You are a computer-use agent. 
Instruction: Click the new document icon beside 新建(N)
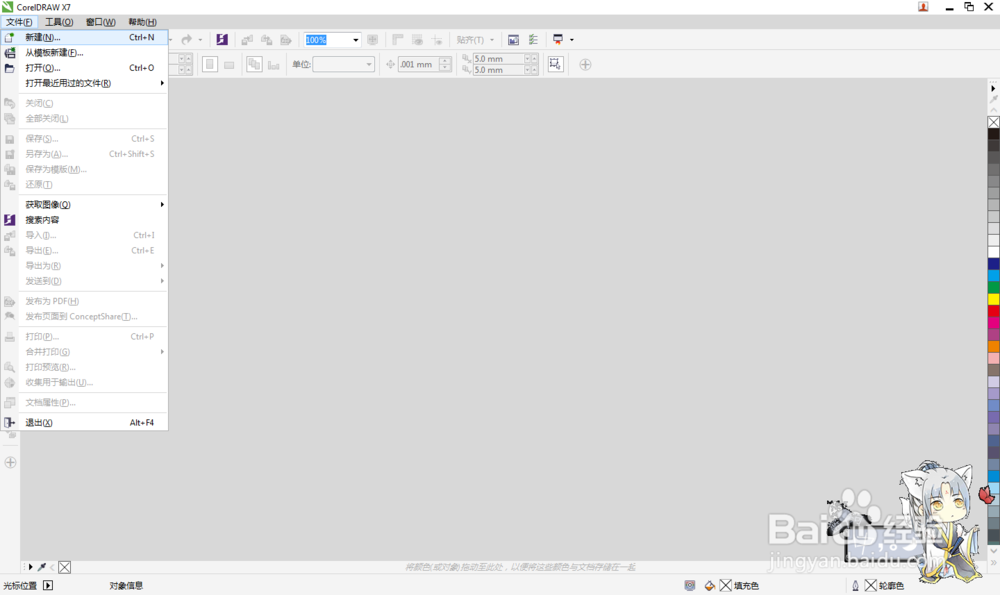coord(9,38)
